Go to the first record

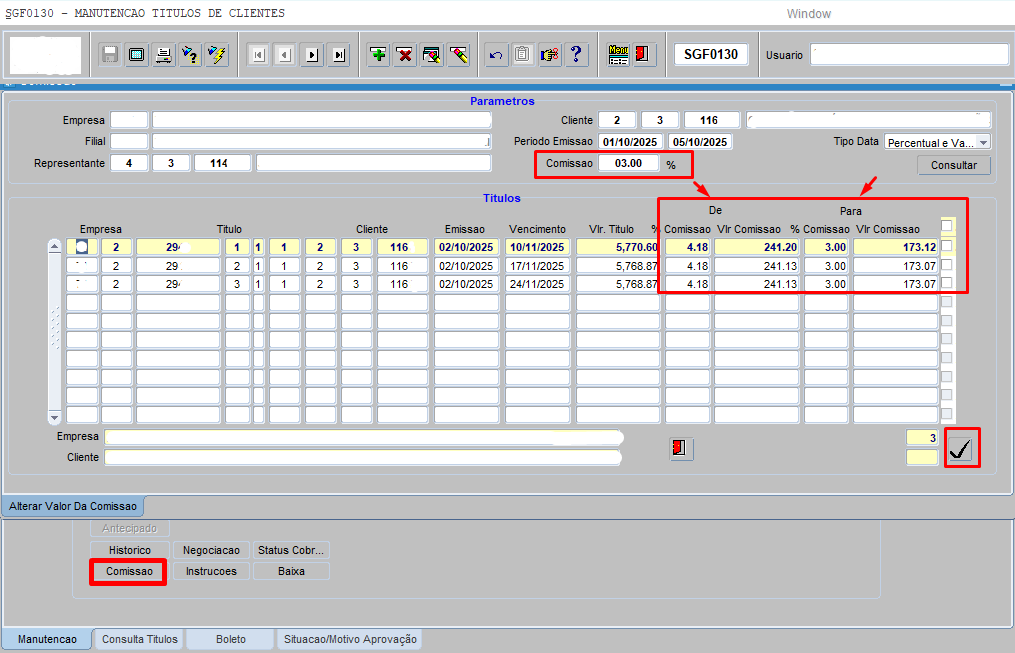[x=258, y=55]
